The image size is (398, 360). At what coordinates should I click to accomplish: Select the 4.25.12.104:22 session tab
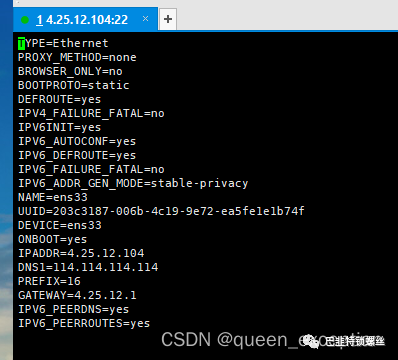point(85,19)
